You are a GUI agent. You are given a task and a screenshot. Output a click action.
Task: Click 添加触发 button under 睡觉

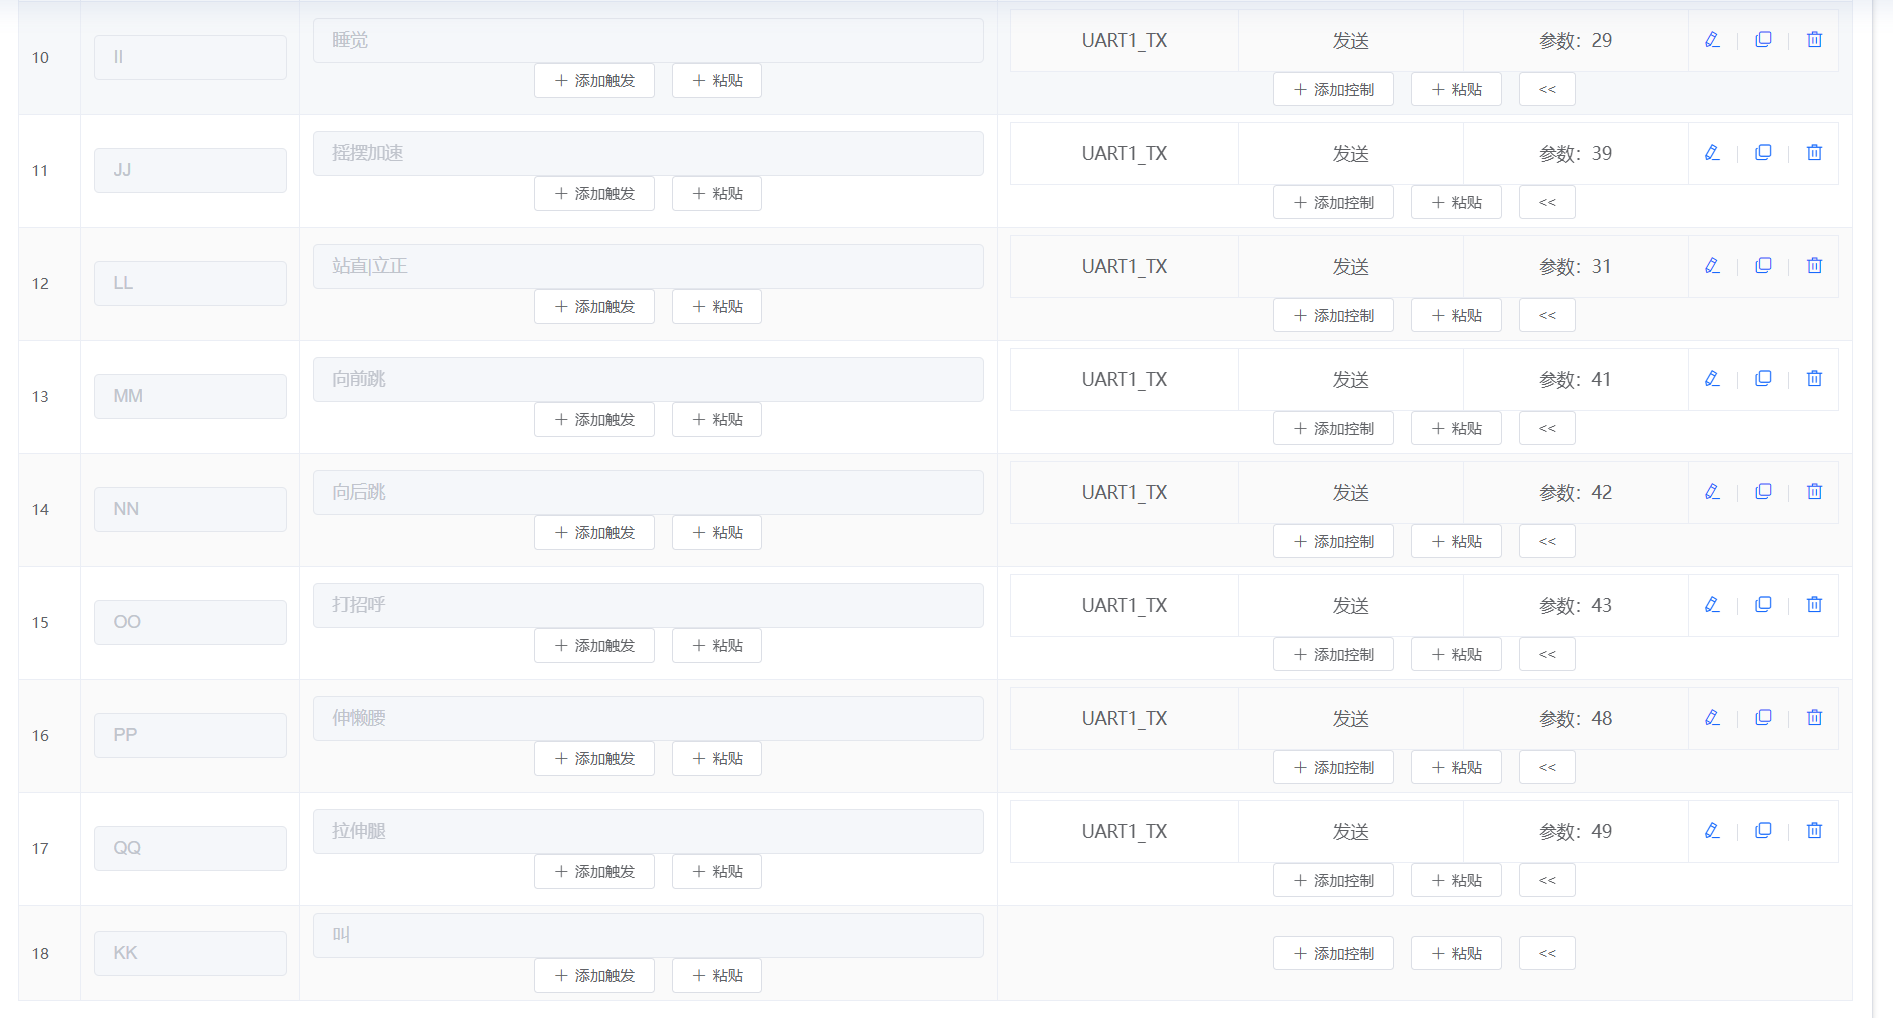coord(594,81)
